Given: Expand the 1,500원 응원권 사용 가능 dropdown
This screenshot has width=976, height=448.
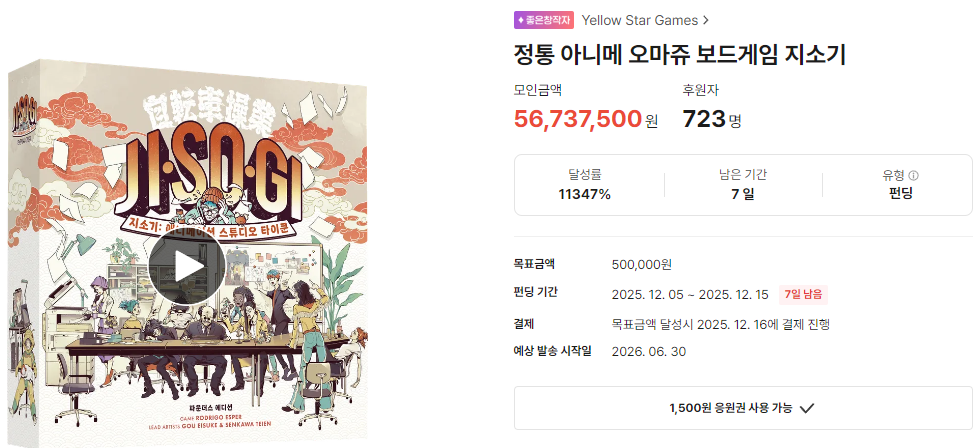Looking at the screenshot, I should tap(743, 407).
